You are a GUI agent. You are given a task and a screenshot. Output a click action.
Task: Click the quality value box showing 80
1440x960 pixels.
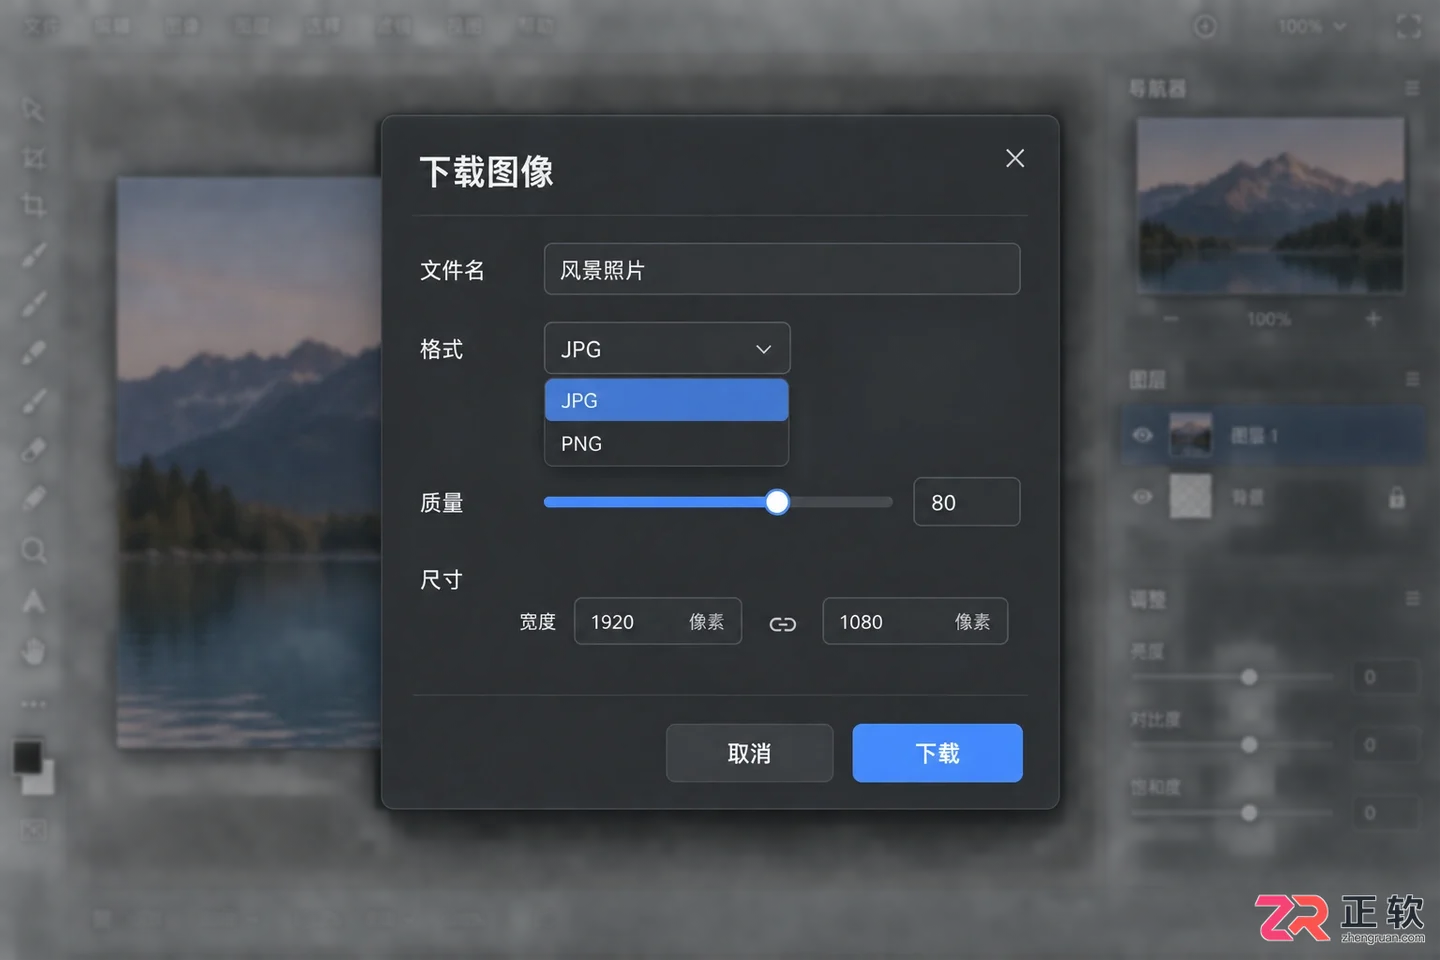[966, 502]
